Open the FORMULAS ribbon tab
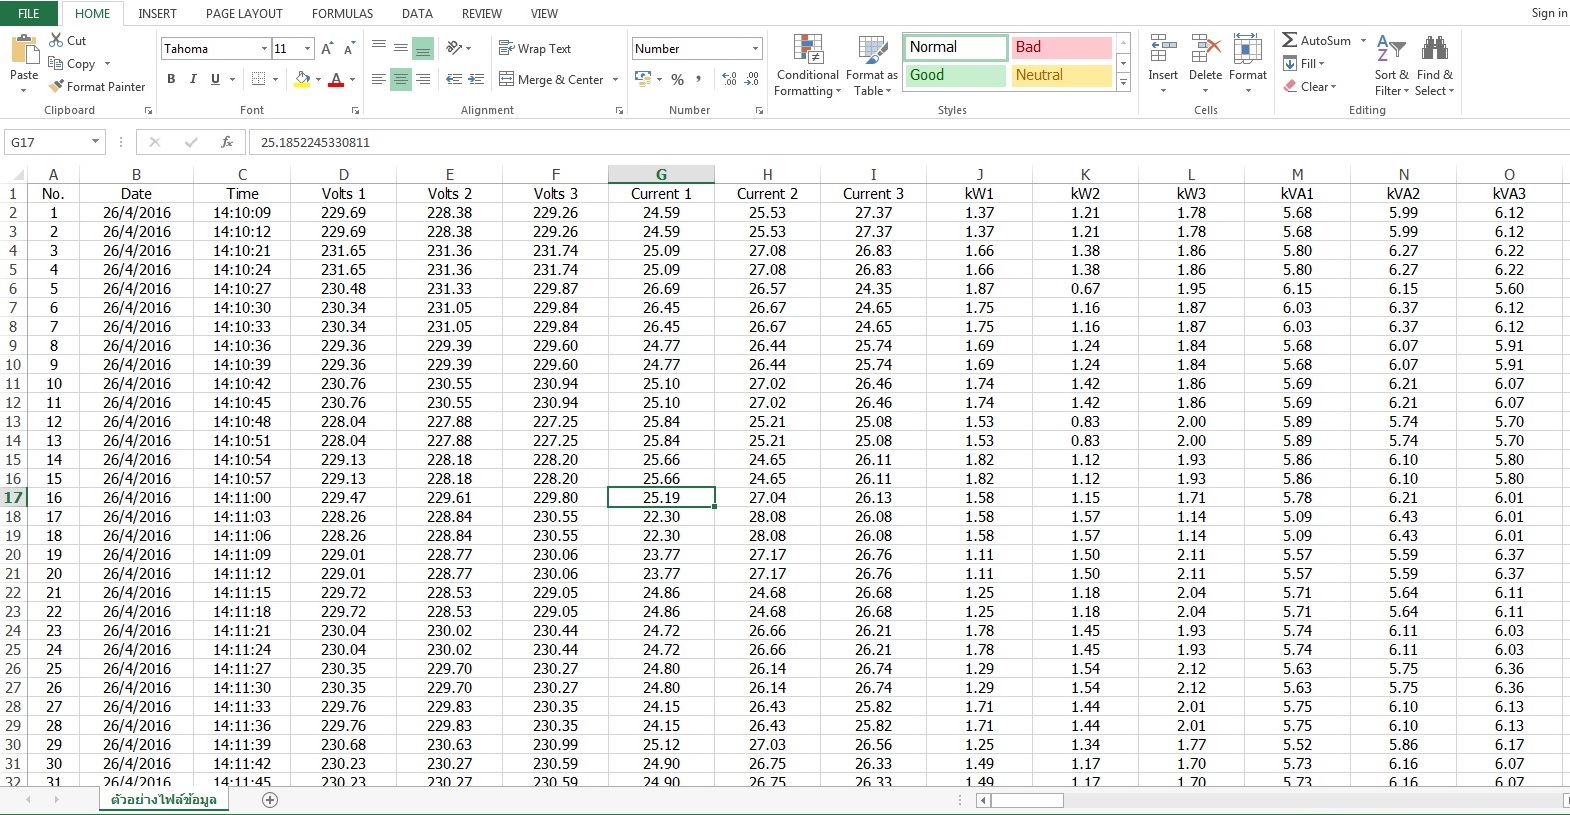Image resolution: width=1570 pixels, height=815 pixels. coord(342,14)
